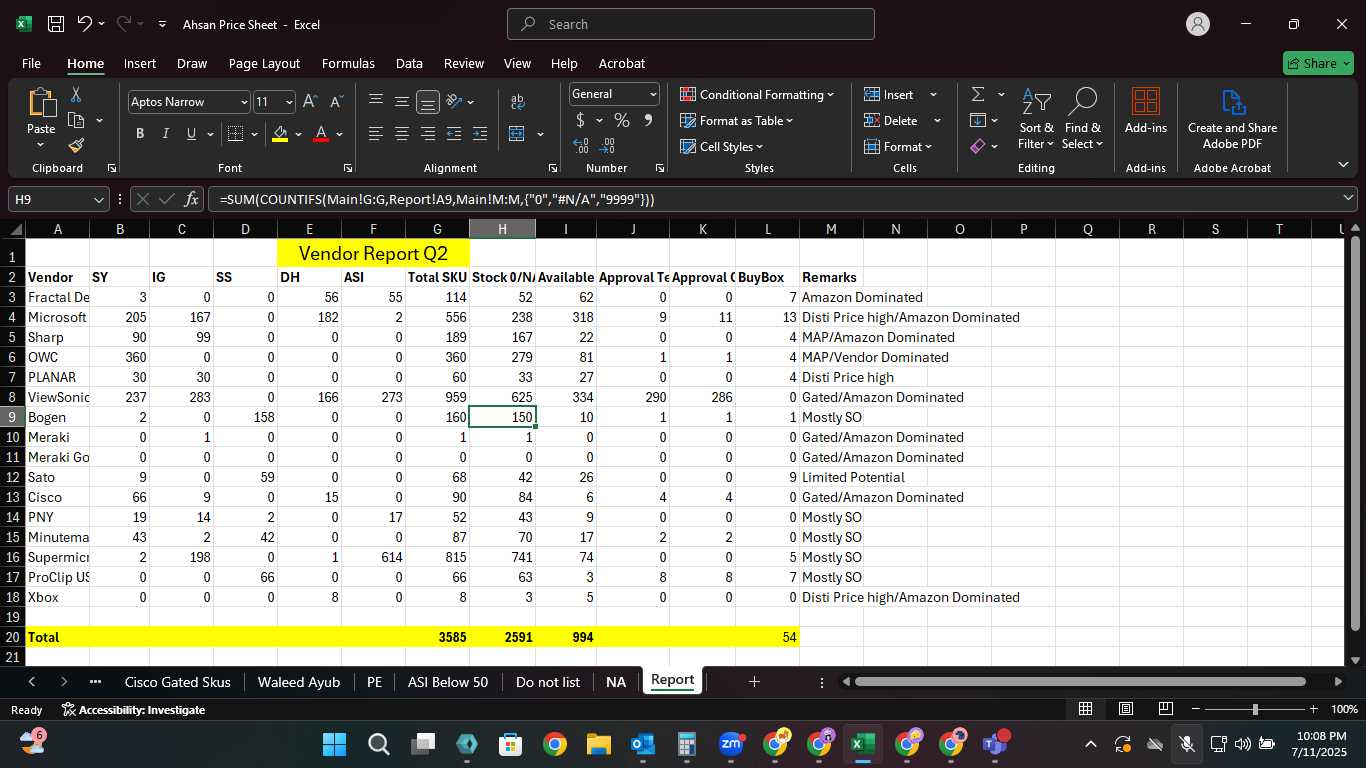Increase font size with the large A icon
The width and height of the screenshot is (1366, 768).
310,102
